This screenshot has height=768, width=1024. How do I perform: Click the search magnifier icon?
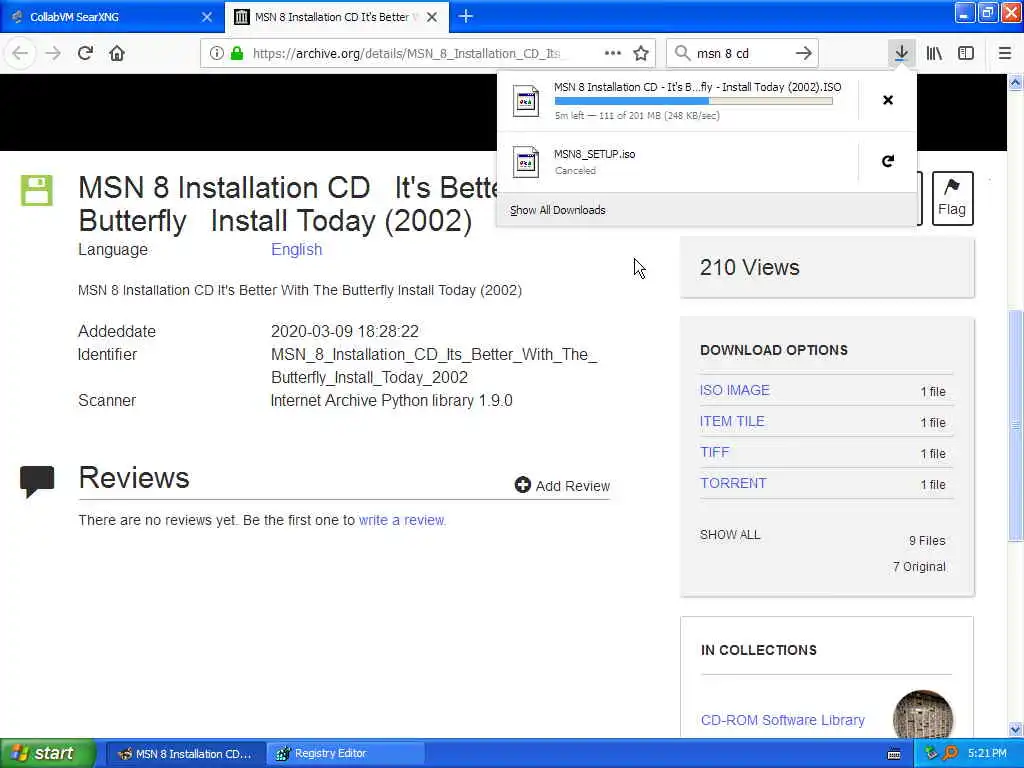[x=682, y=53]
